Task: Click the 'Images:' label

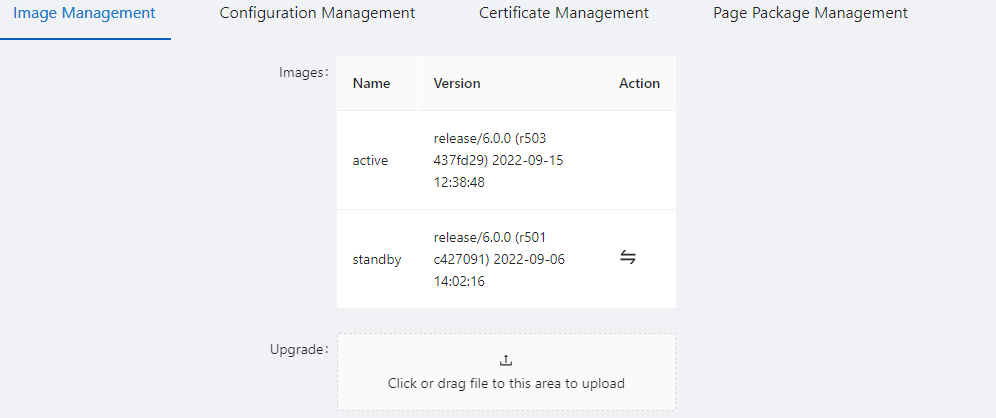Action: point(304,72)
